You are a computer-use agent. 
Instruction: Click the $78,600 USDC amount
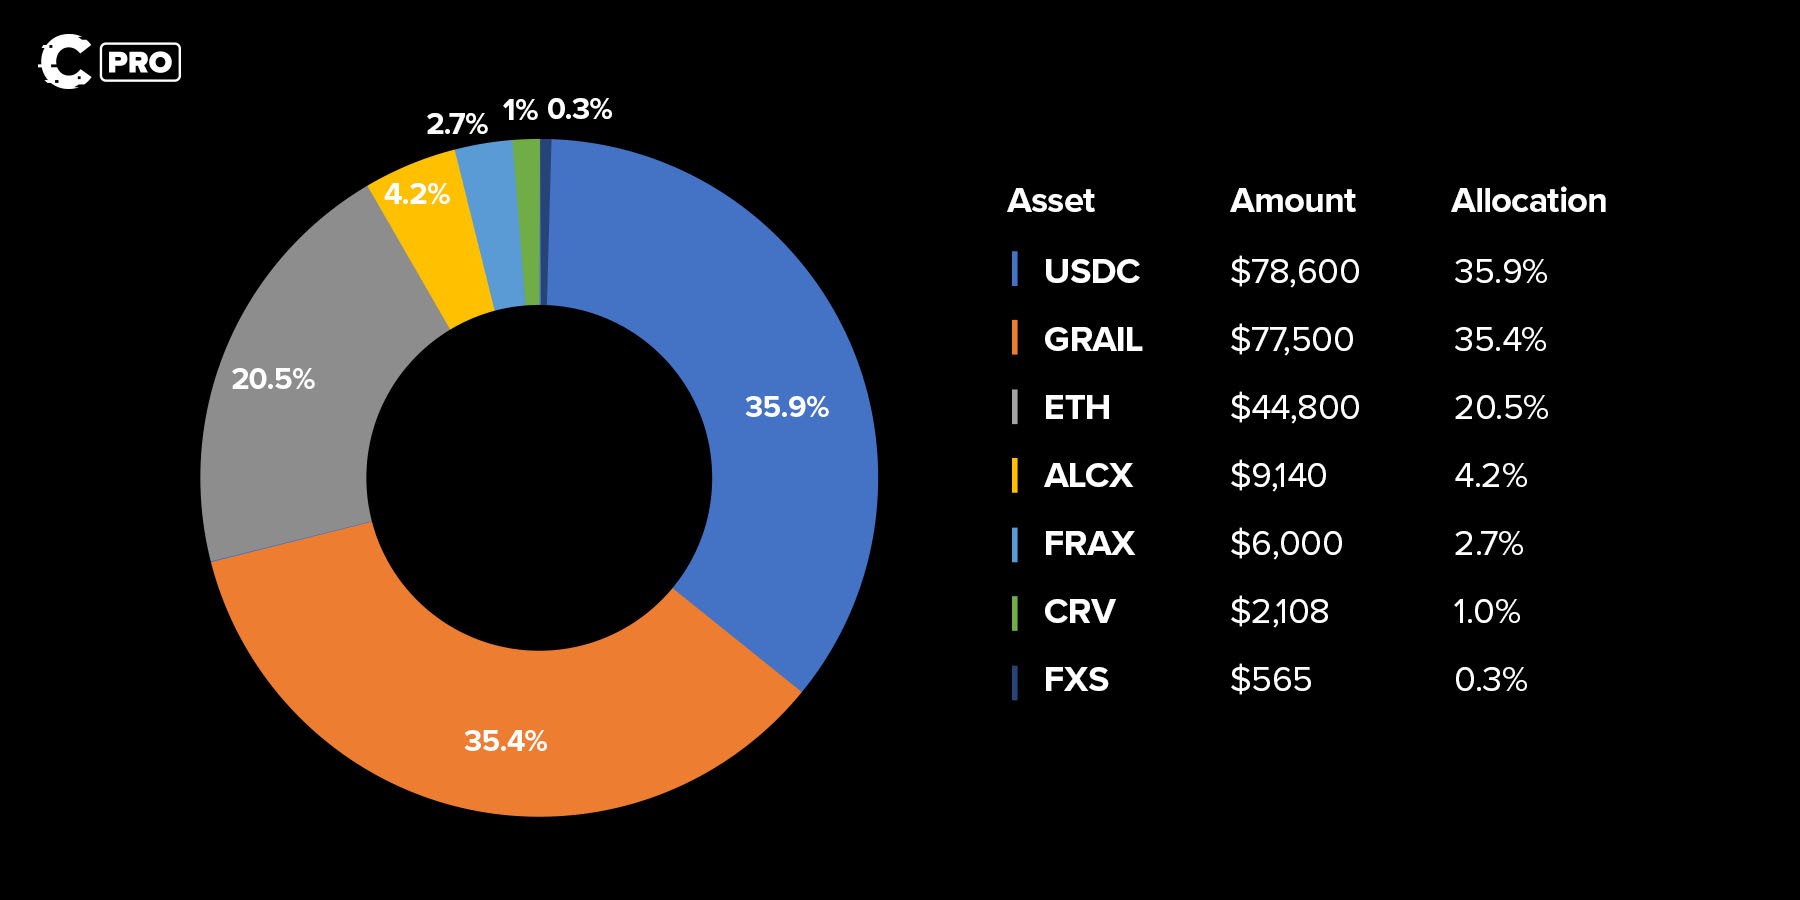(1294, 271)
